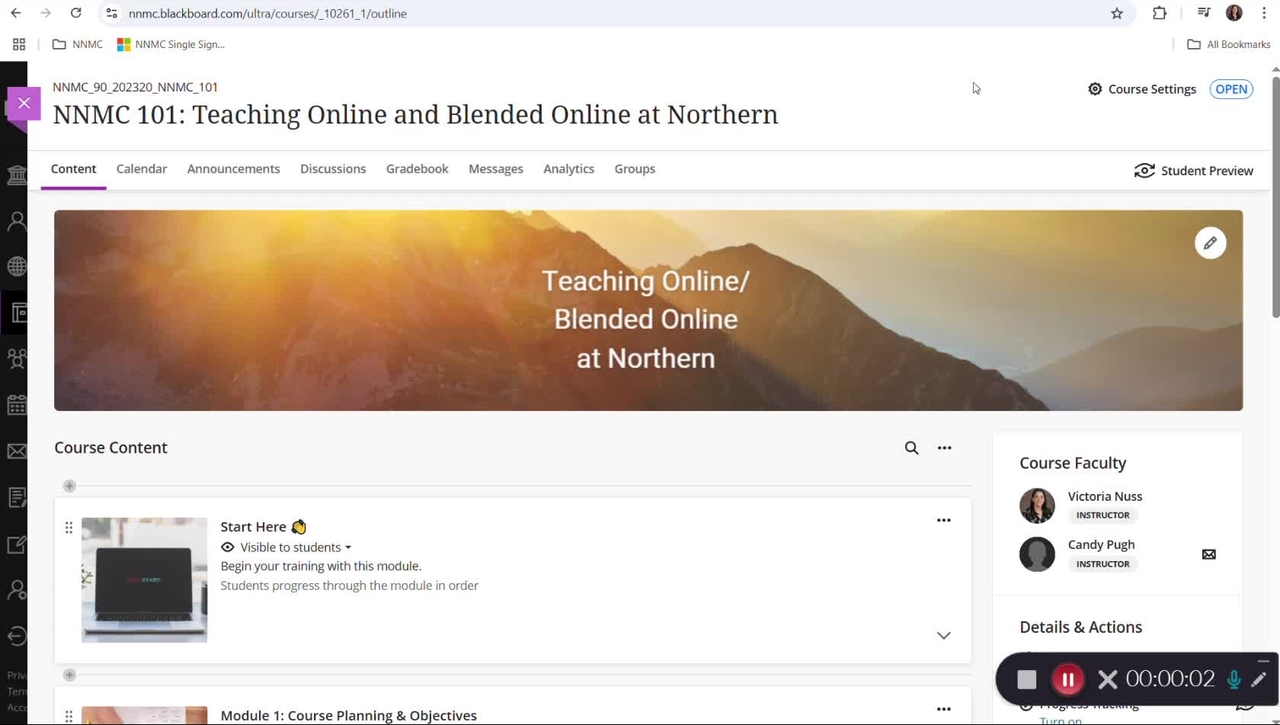The height and width of the screenshot is (725, 1280).
Task: Open Chrome profile avatar
Action: pyautogui.click(x=1234, y=13)
